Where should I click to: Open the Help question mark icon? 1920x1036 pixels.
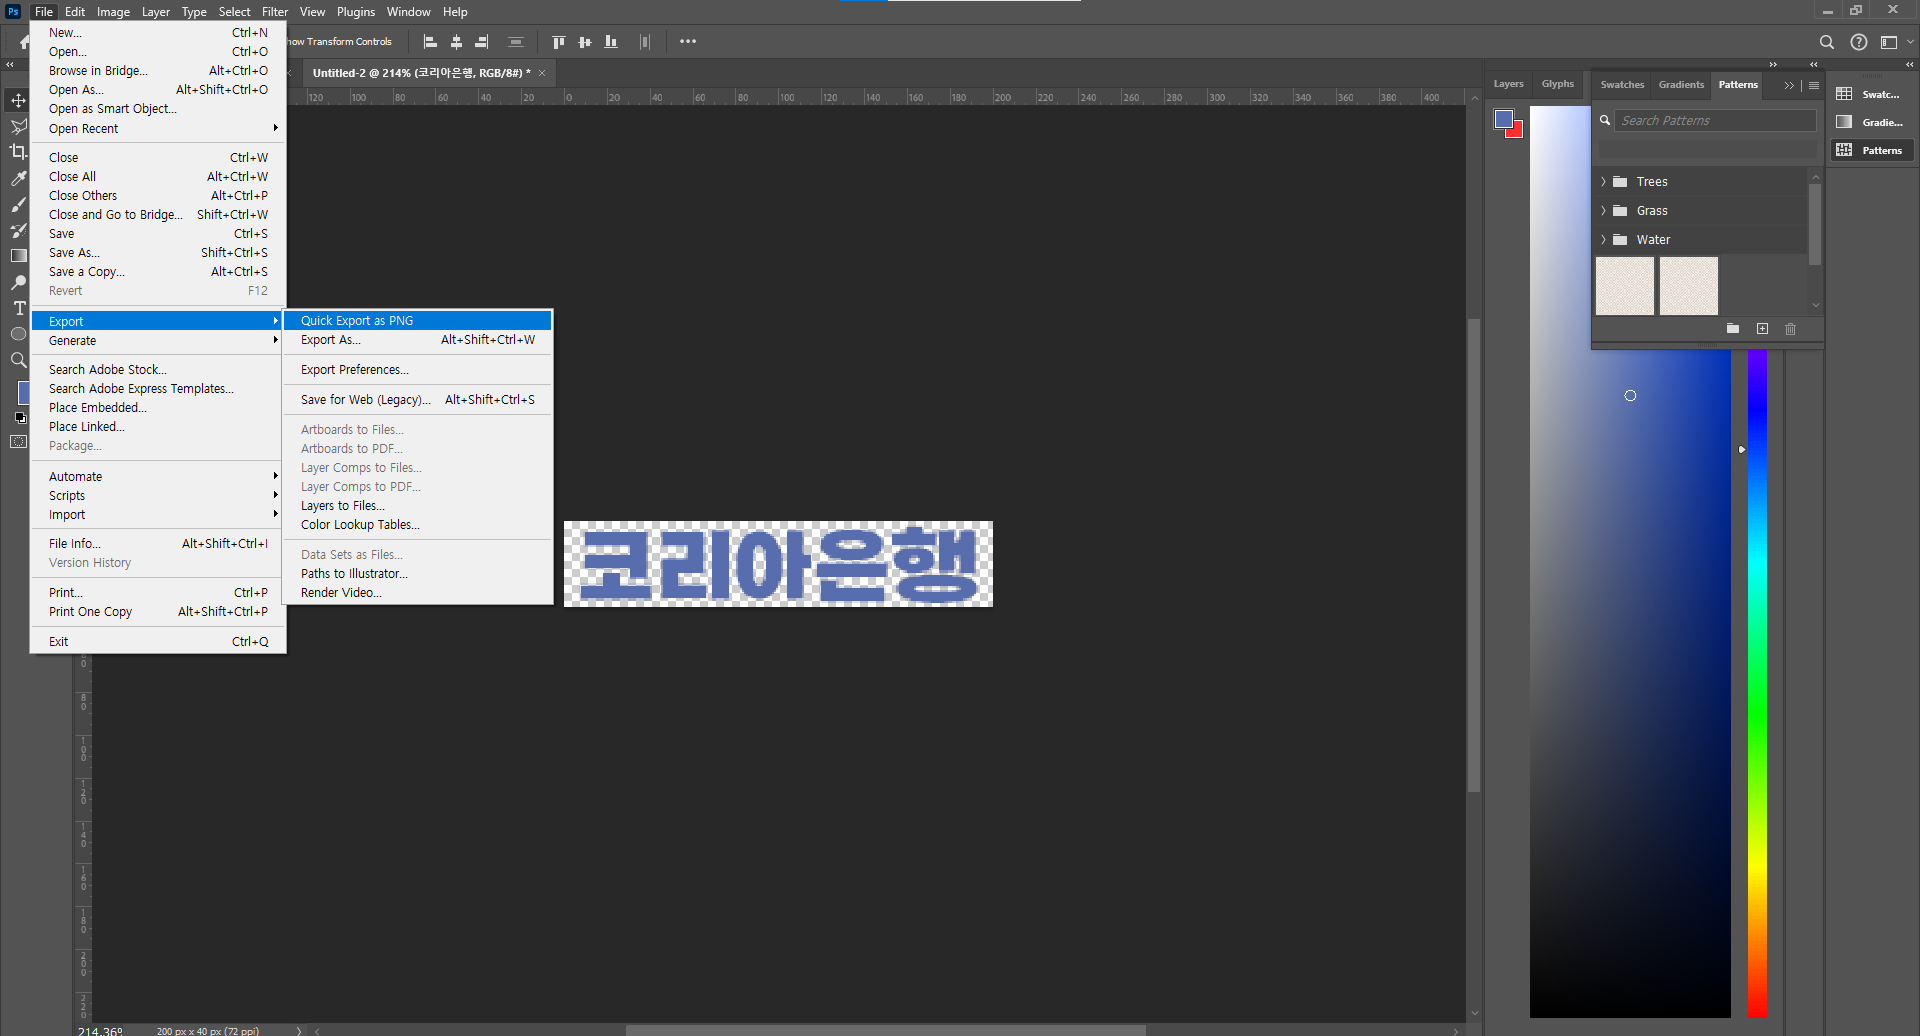tap(1859, 42)
